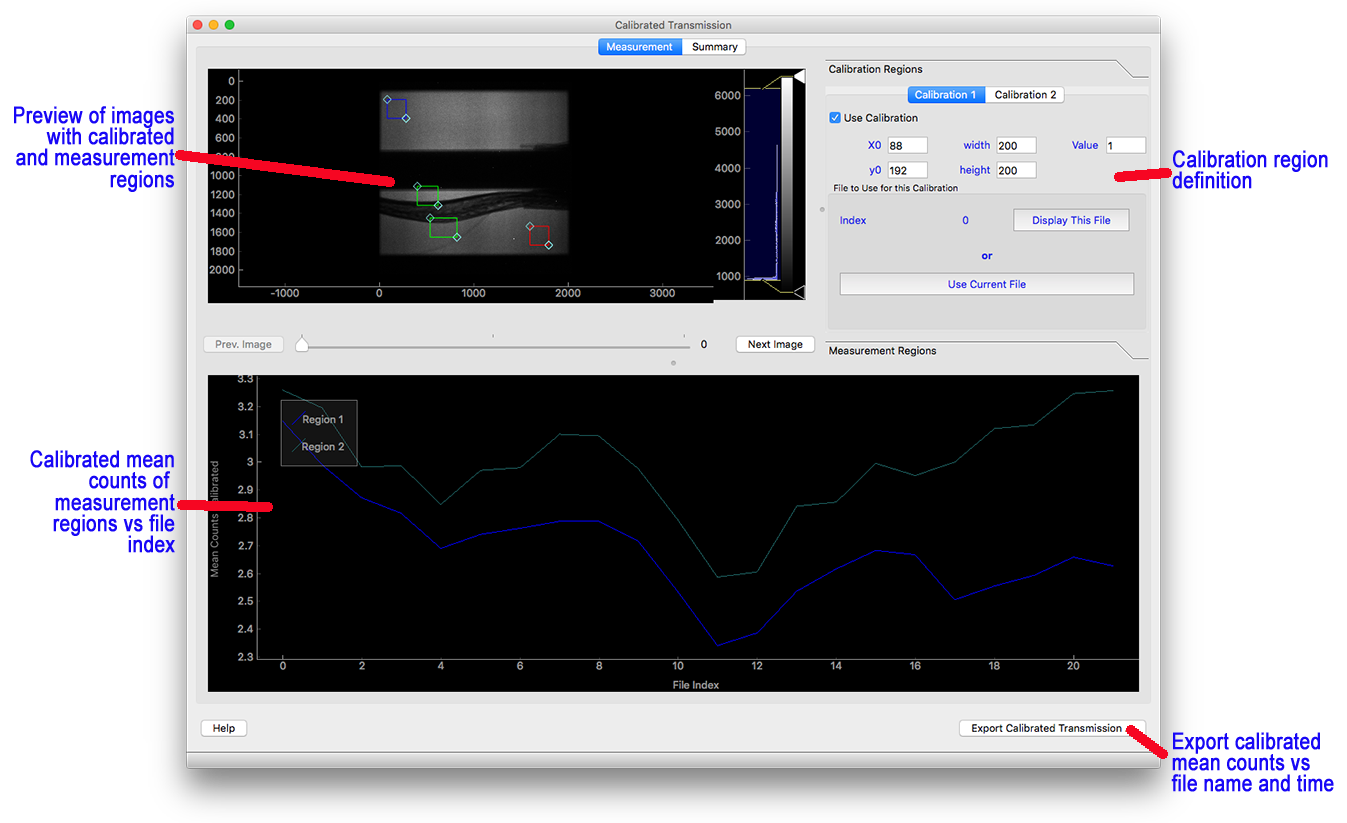Select the lower green measurement region box

click(443, 227)
